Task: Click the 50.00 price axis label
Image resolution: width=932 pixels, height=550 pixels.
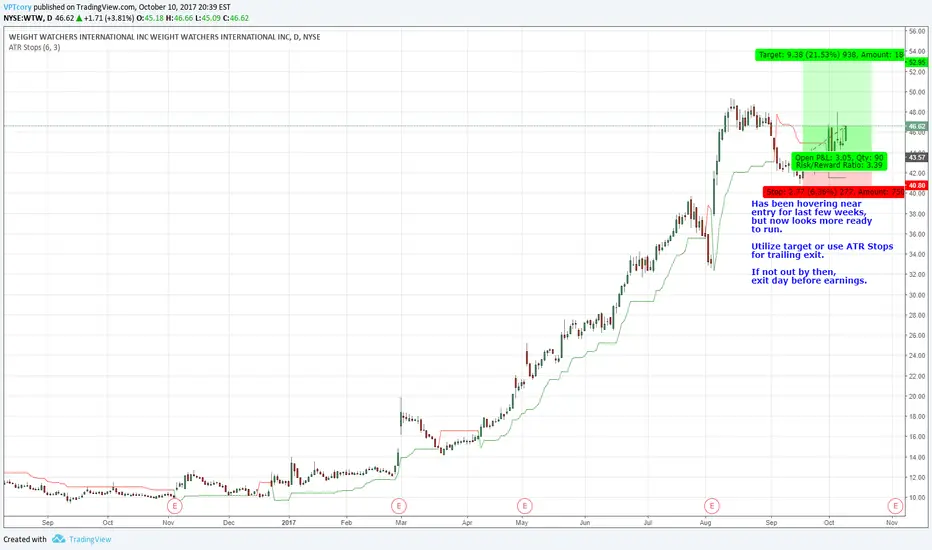Action: click(917, 92)
